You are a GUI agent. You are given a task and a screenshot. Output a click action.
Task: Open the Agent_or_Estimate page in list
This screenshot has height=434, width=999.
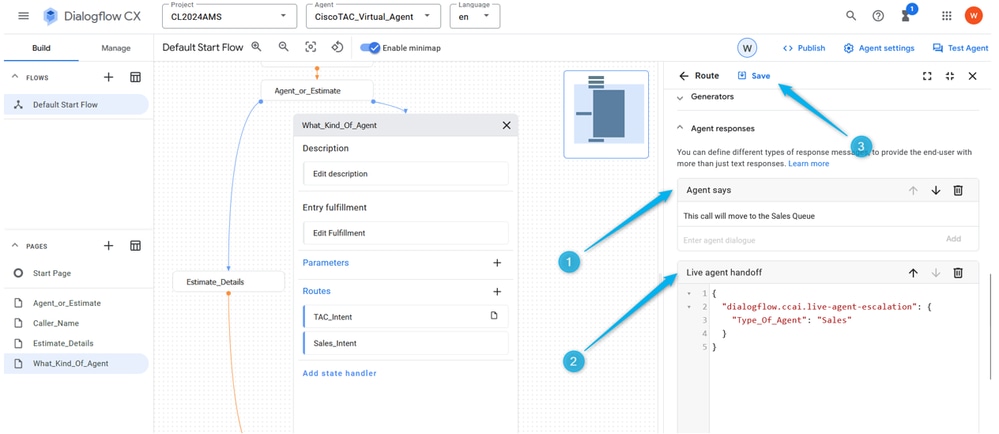(76, 303)
